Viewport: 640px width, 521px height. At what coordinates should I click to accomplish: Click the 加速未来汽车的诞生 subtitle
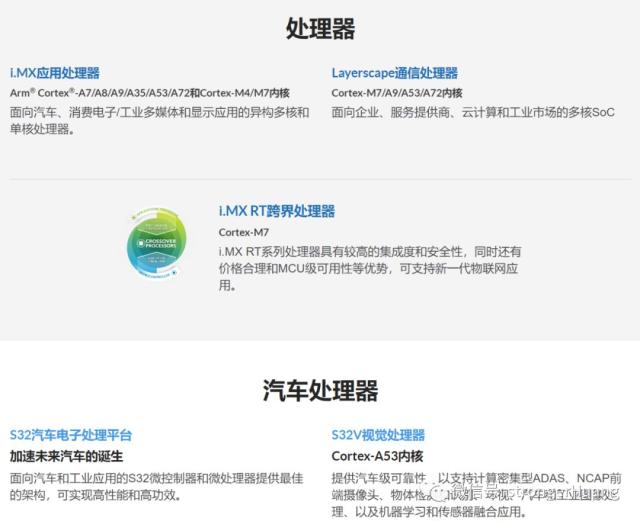tap(66, 456)
